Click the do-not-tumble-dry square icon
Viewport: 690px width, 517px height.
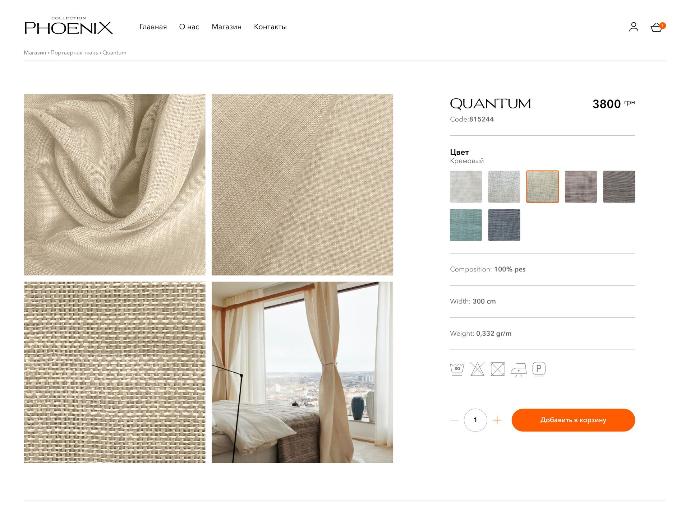point(498,369)
